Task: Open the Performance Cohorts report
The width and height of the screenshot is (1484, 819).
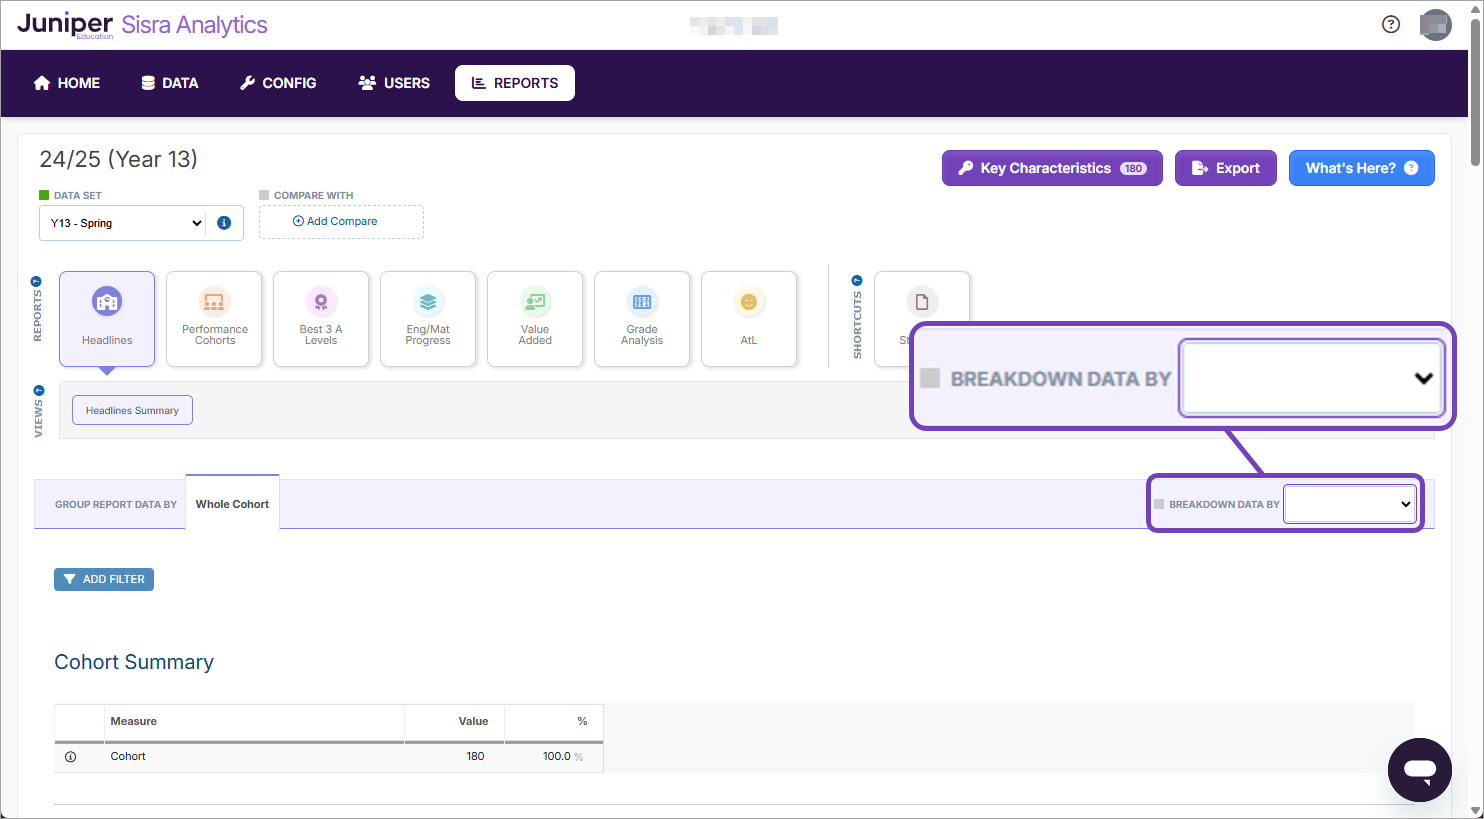Action: coord(214,319)
